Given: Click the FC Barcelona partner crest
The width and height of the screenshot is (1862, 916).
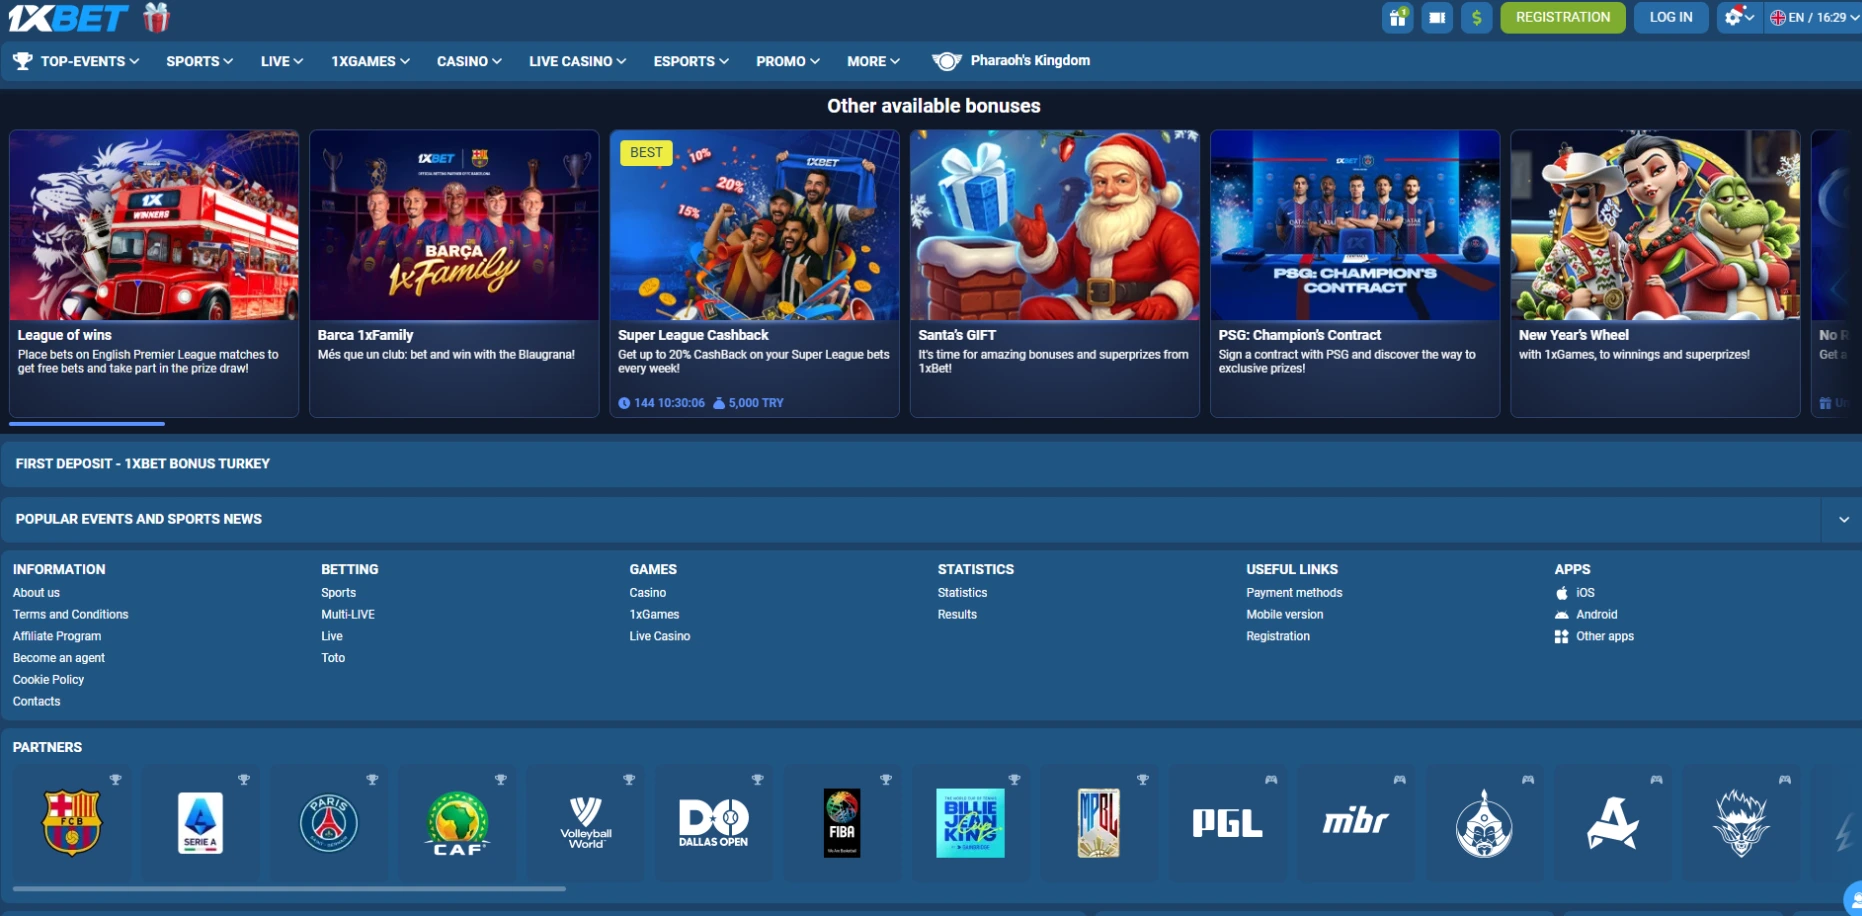Looking at the screenshot, I should tap(71, 823).
